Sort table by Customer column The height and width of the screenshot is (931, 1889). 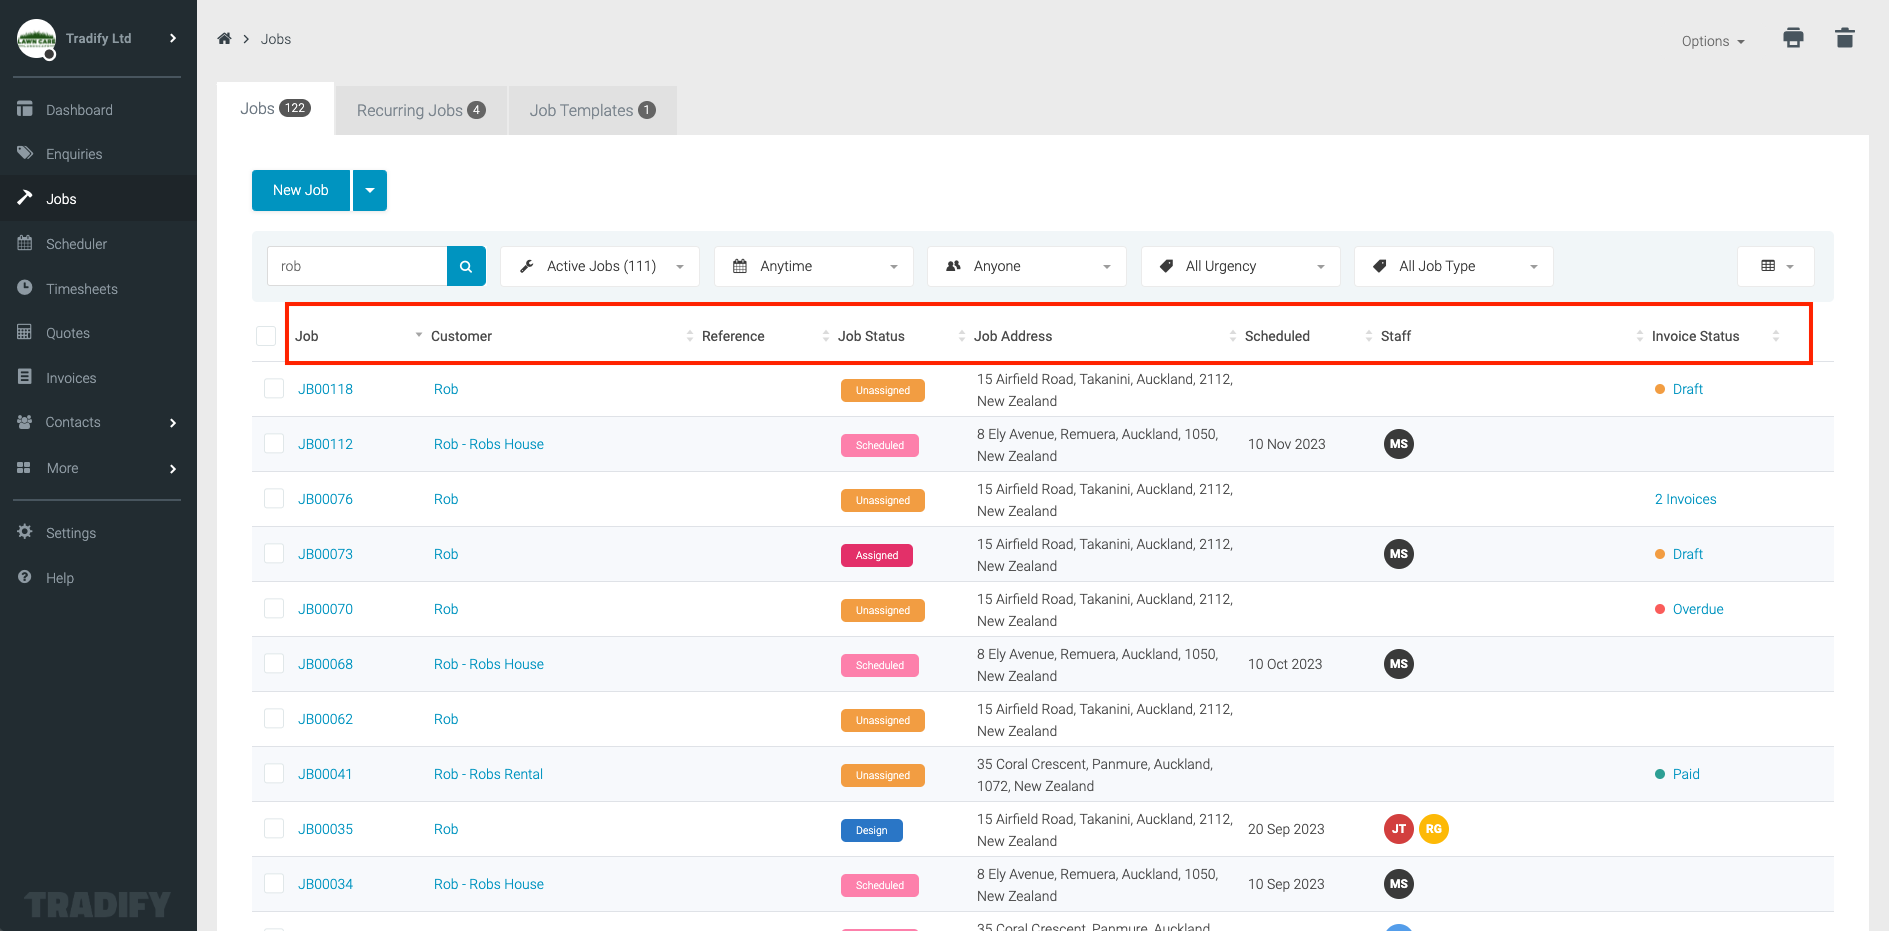point(461,336)
